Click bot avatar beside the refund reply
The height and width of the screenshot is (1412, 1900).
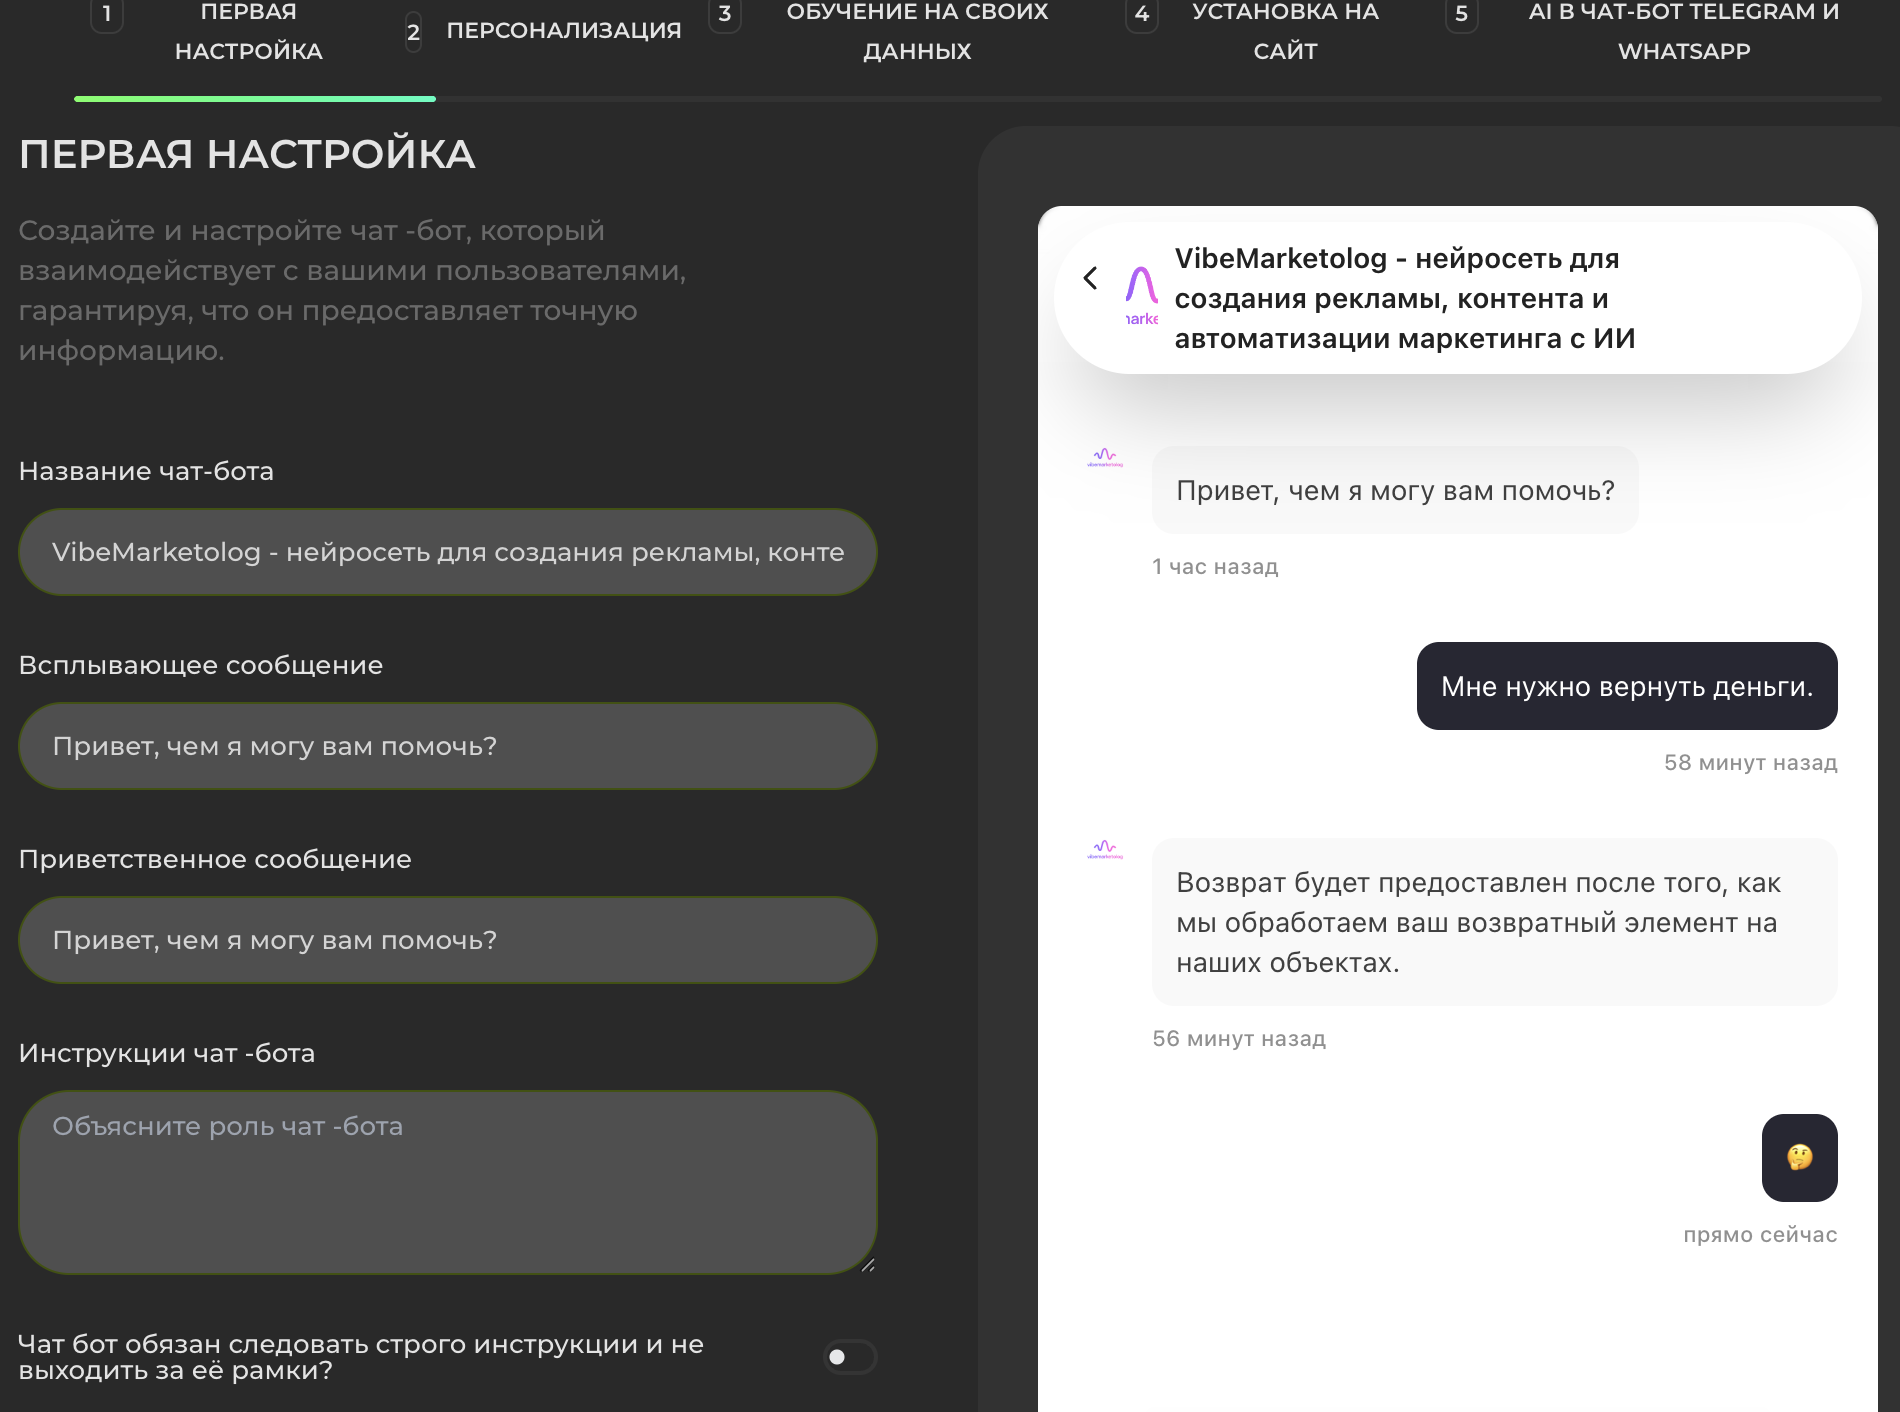[x=1105, y=850]
